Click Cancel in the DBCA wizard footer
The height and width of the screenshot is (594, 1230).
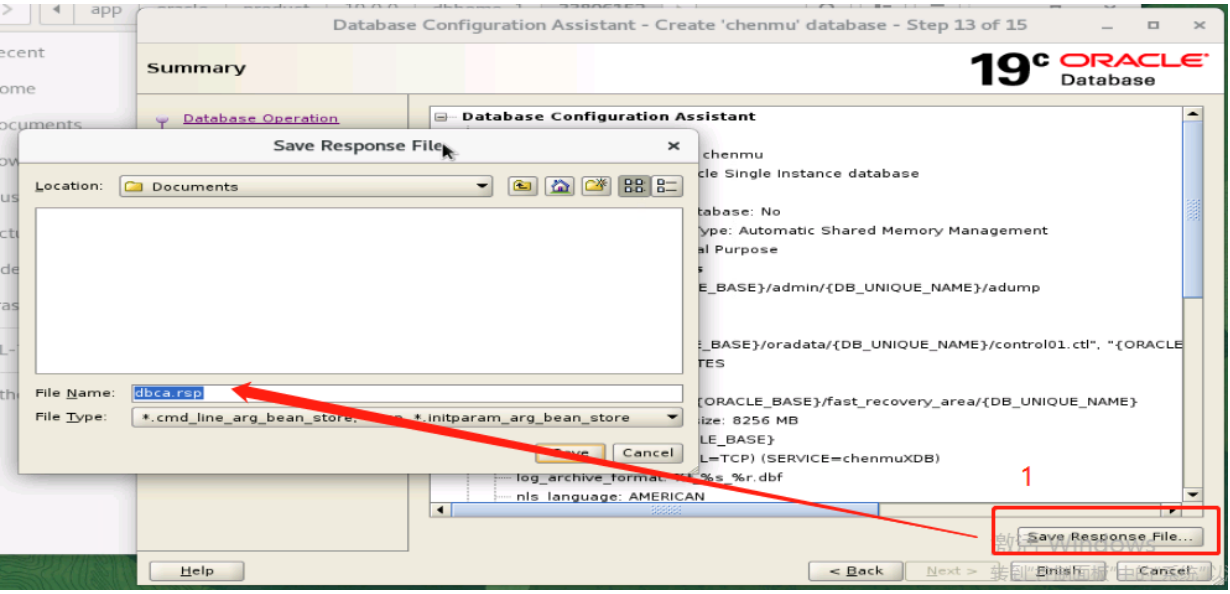pyautogui.click(x=1164, y=571)
